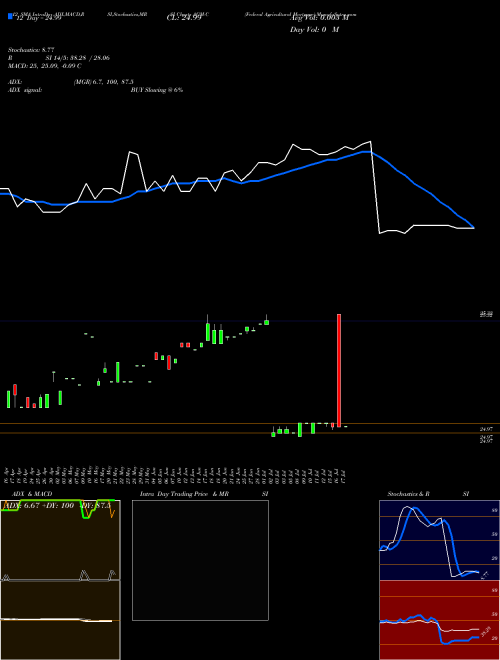The image size is (500, 660).
Task: Click the 'CL: 24.99' closing price label
Action: point(184,18)
